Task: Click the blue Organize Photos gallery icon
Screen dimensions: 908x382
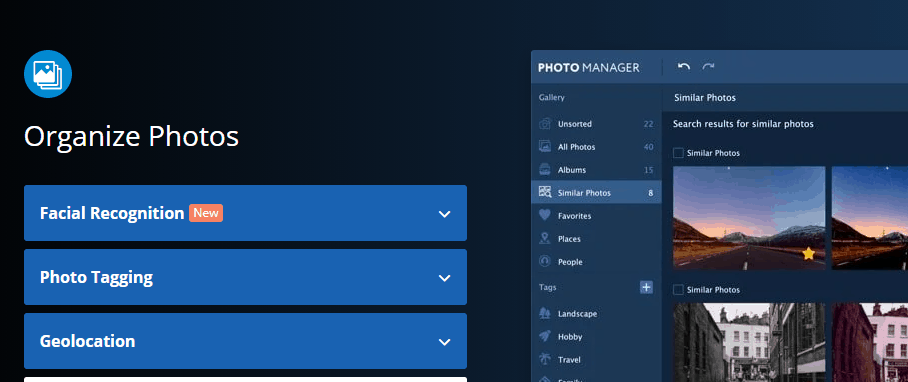Action: coord(48,74)
